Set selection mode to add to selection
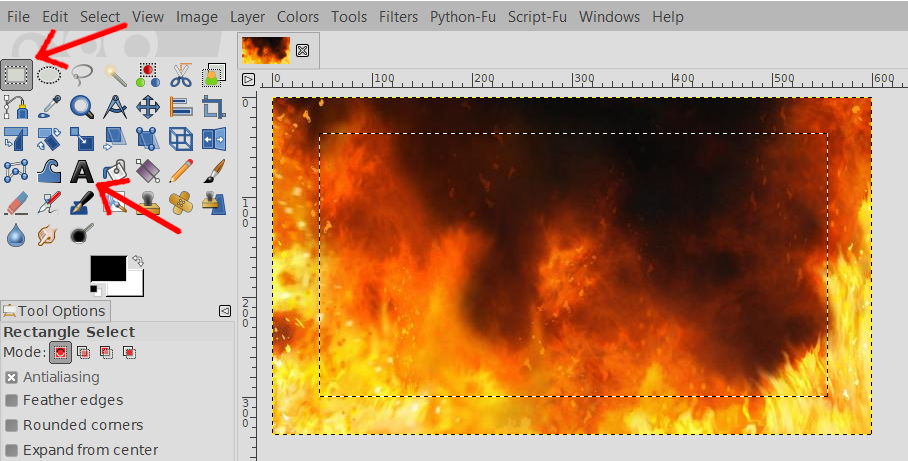The image size is (908, 461). point(83,352)
